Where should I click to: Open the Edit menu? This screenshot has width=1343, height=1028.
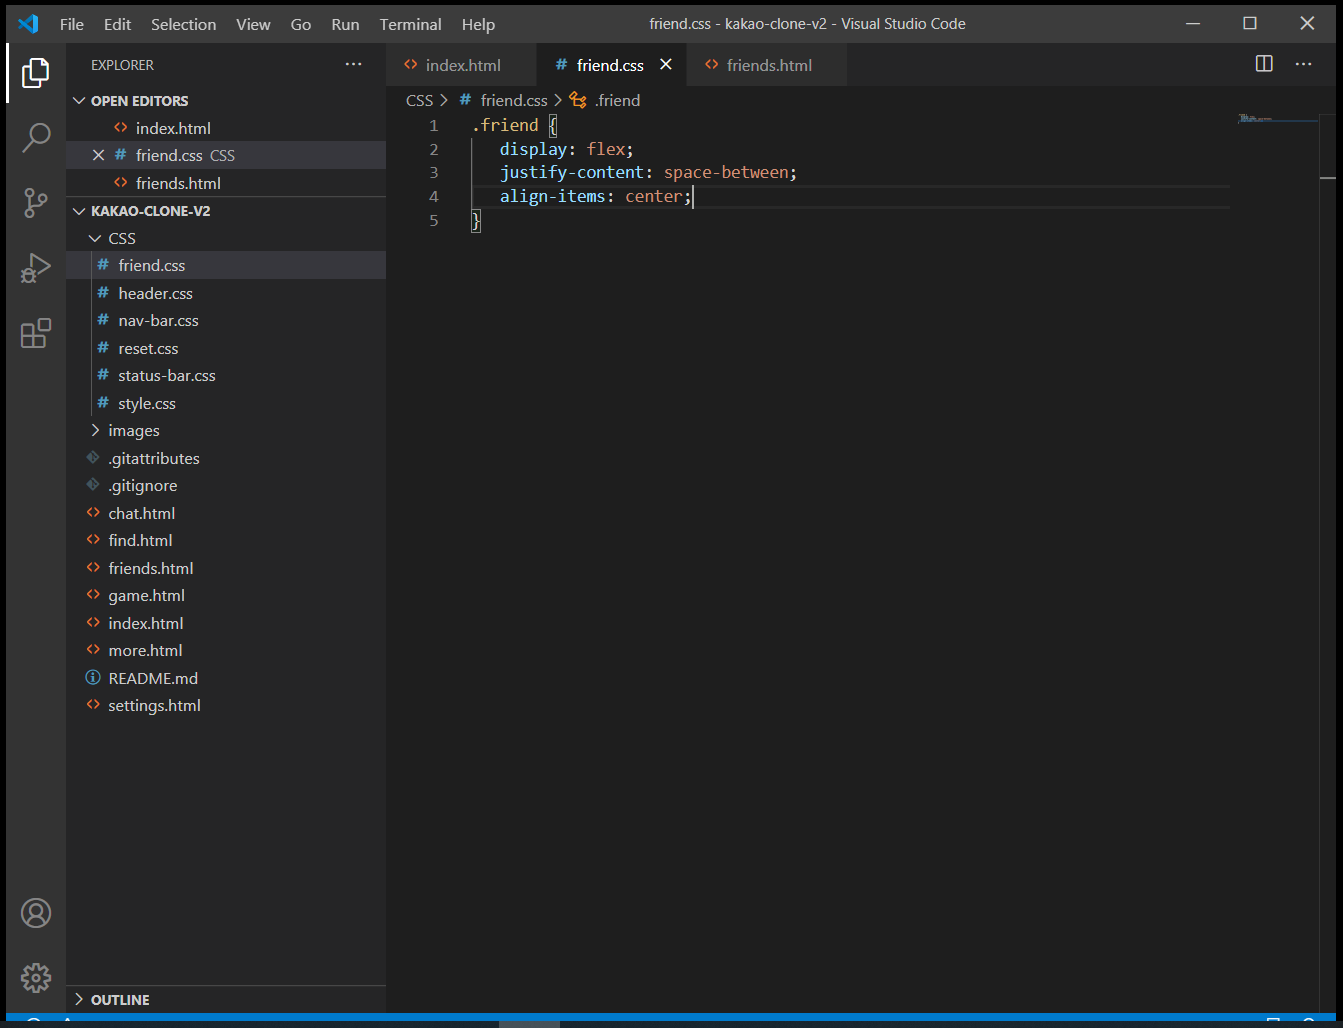[x=118, y=24]
